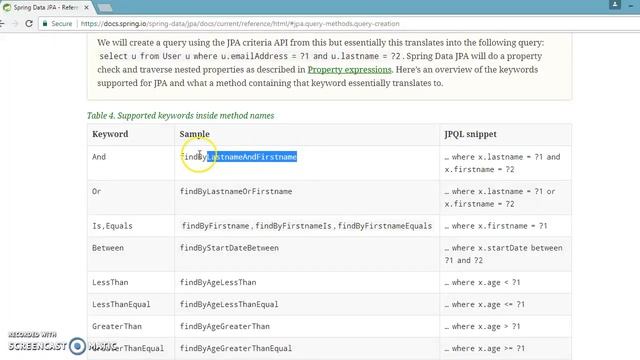The width and height of the screenshot is (640, 360).
Task: Click the 'where x.startDate between' snippet
Action: (504, 248)
